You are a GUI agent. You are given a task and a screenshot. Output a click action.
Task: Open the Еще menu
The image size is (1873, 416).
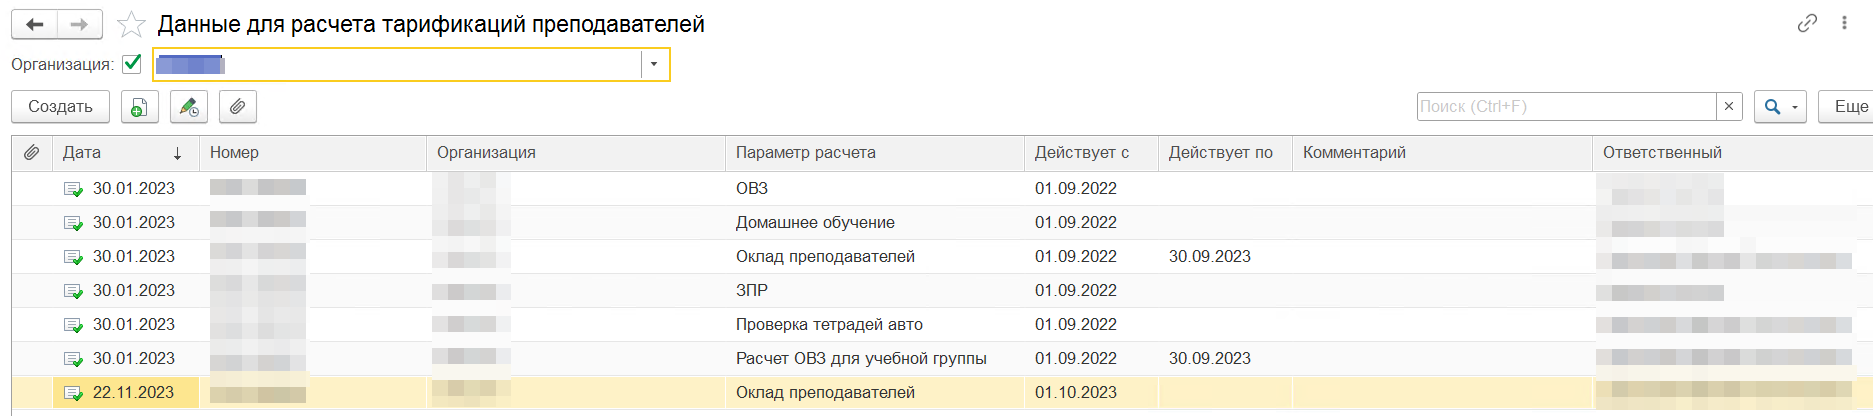tap(1850, 107)
